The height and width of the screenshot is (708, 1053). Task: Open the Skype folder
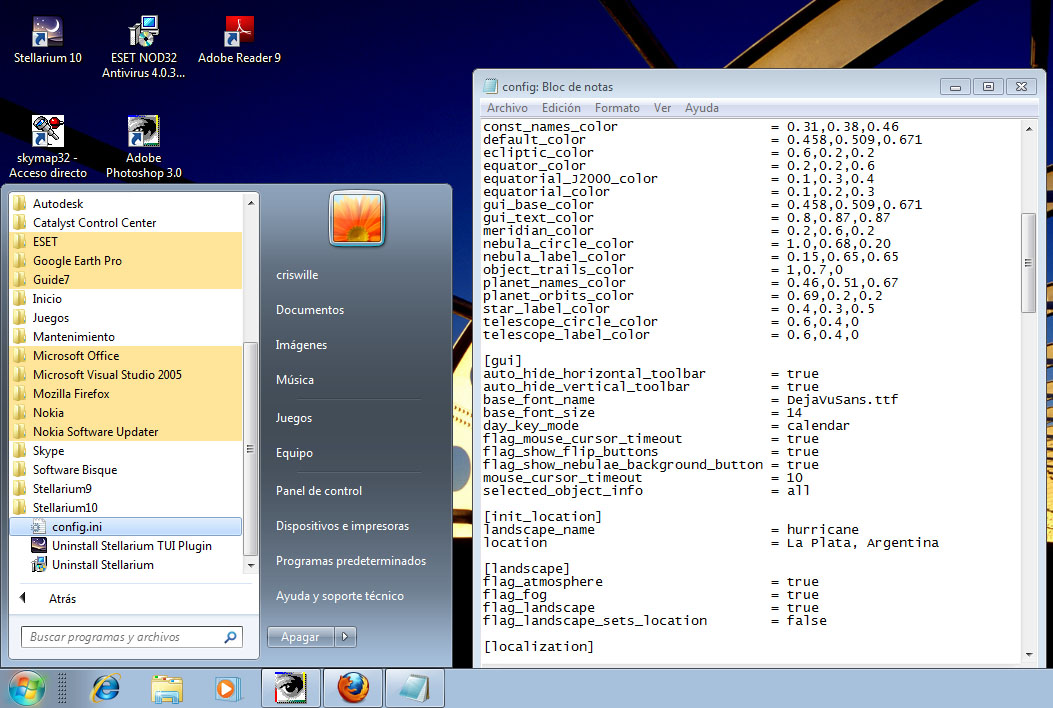(x=126, y=451)
